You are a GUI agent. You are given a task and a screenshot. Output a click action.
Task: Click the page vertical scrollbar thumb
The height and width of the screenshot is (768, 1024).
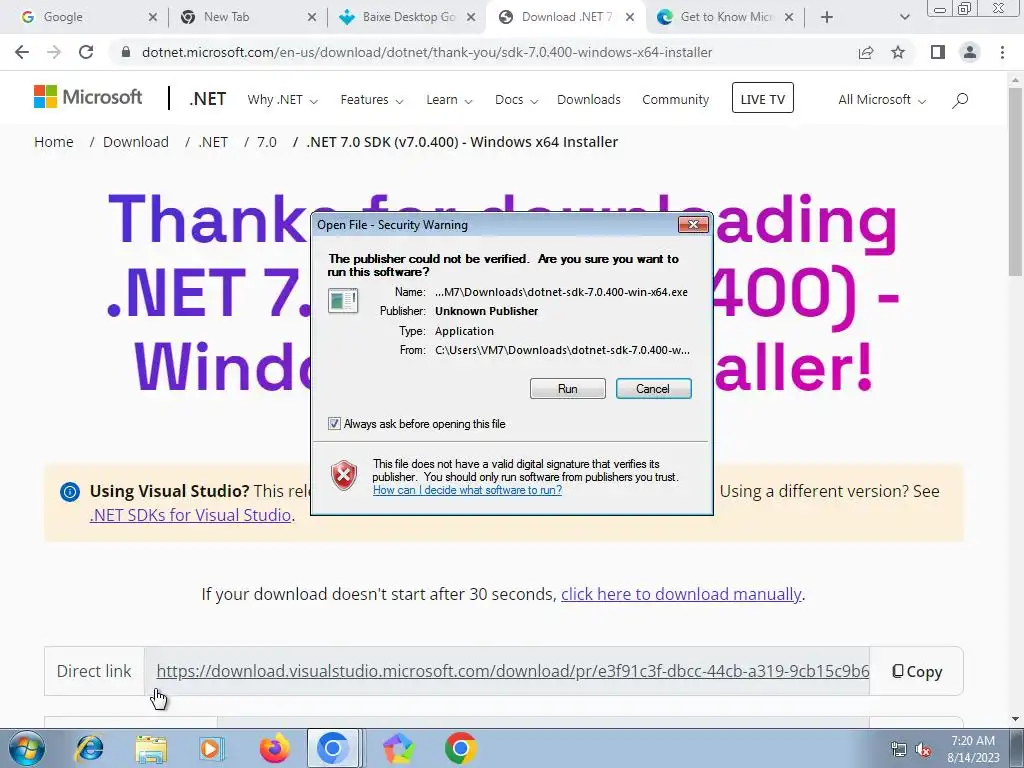tap(1016, 183)
